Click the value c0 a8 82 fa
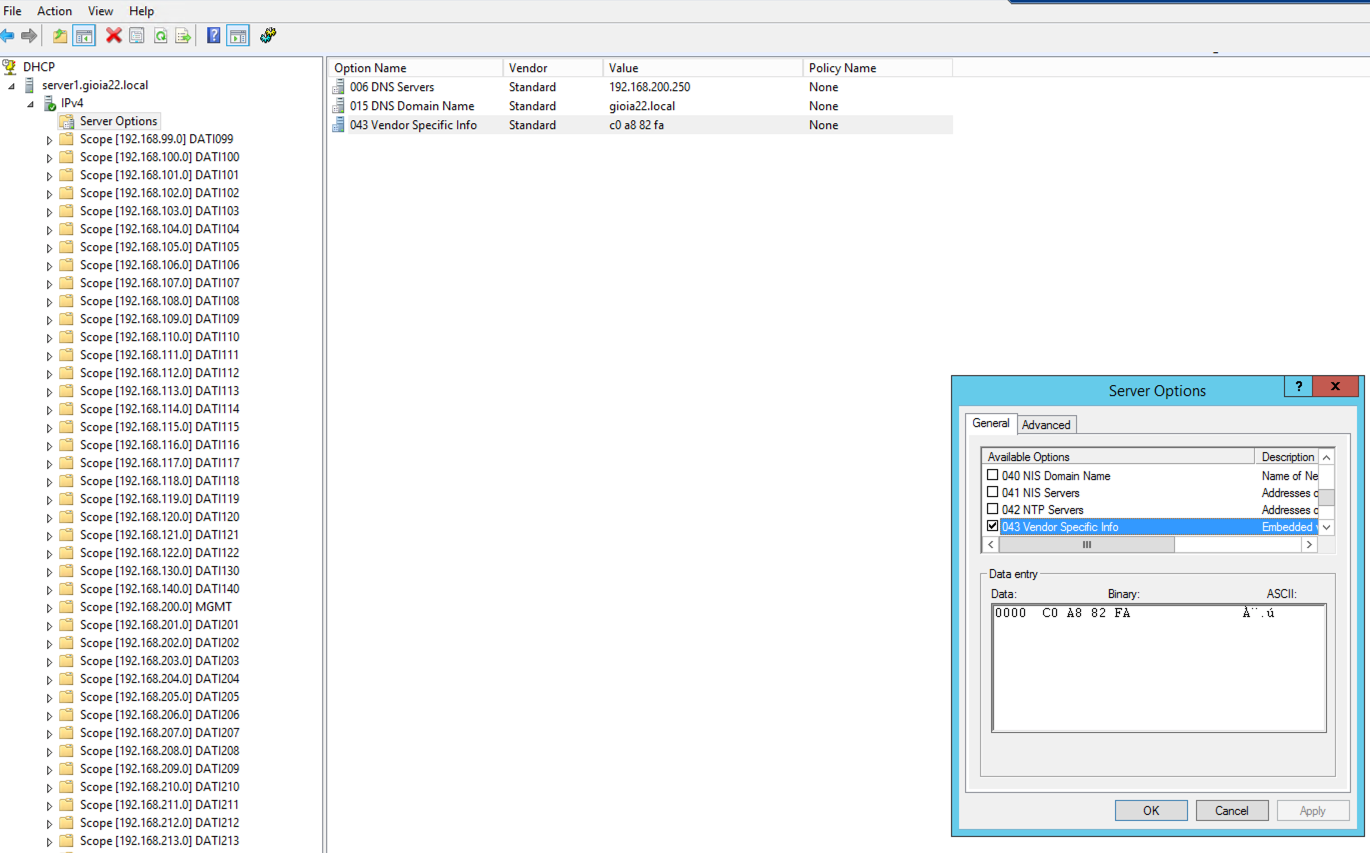This screenshot has width=1370, height=853. [x=636, y=125]
